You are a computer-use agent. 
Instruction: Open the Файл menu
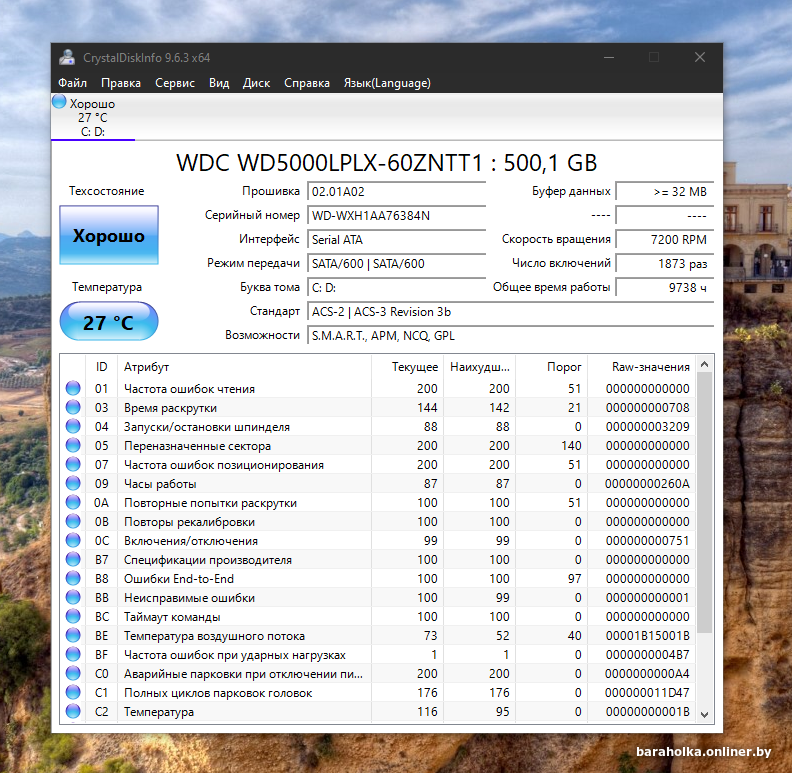click(72, 83)
